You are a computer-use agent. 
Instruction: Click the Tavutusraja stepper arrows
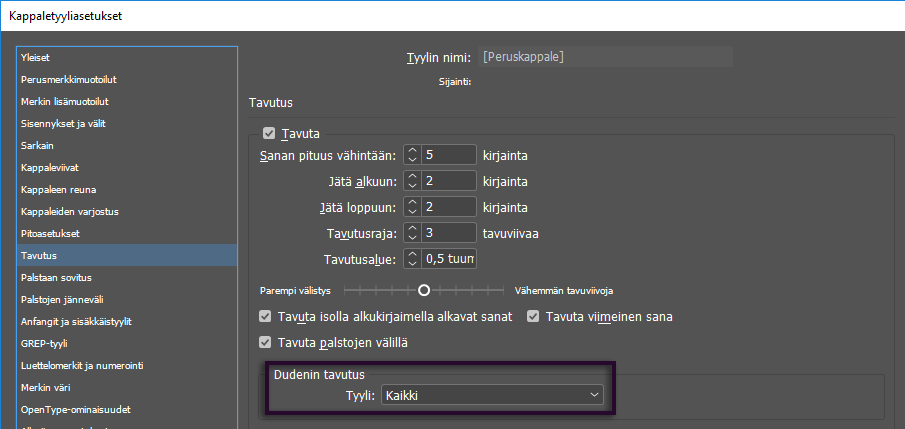pos(412,233)
